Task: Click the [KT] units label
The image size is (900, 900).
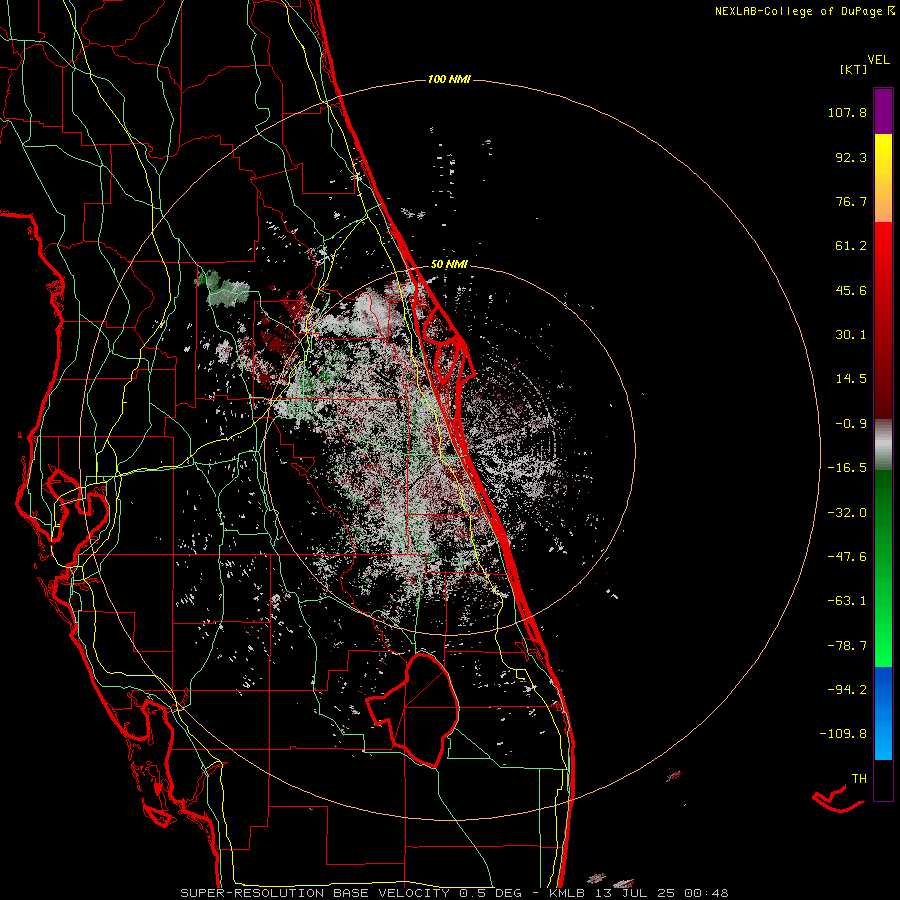Action: [853, 69]
